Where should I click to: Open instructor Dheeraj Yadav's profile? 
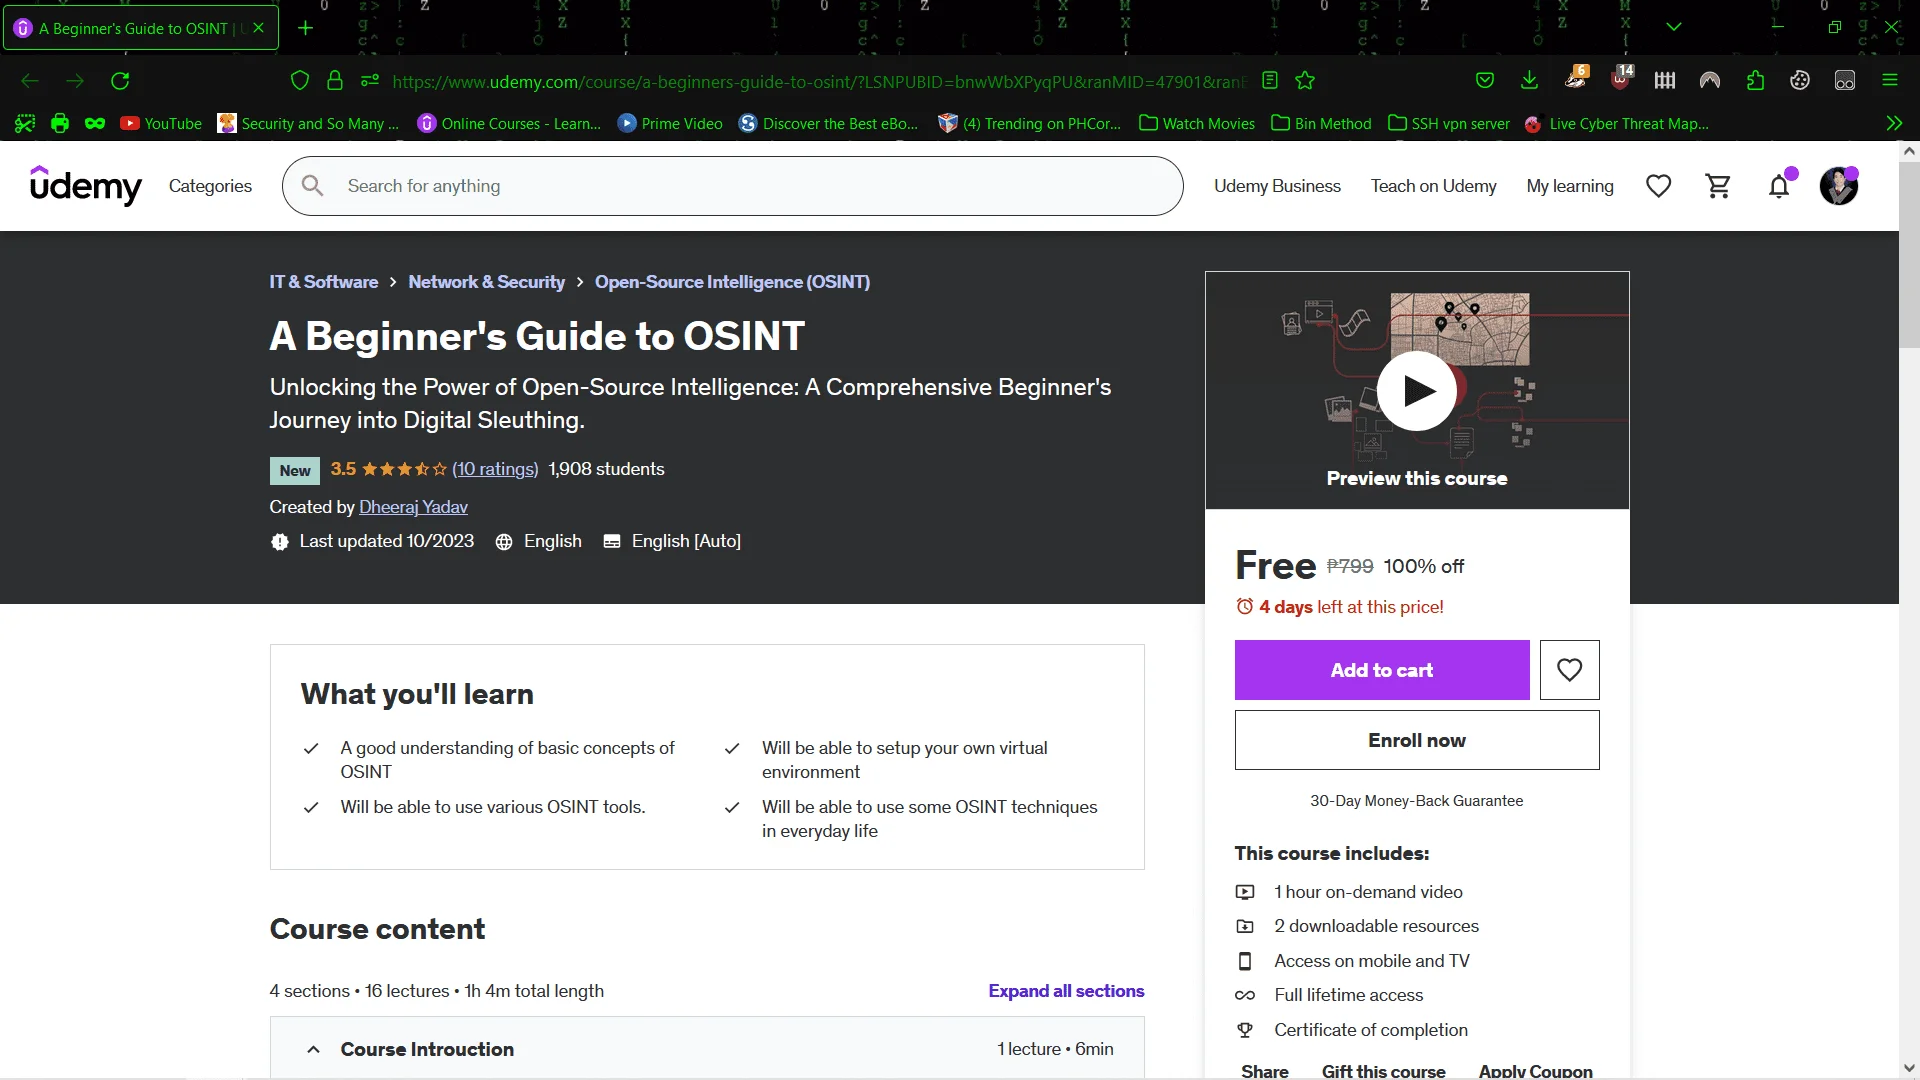tap(413, 507)
